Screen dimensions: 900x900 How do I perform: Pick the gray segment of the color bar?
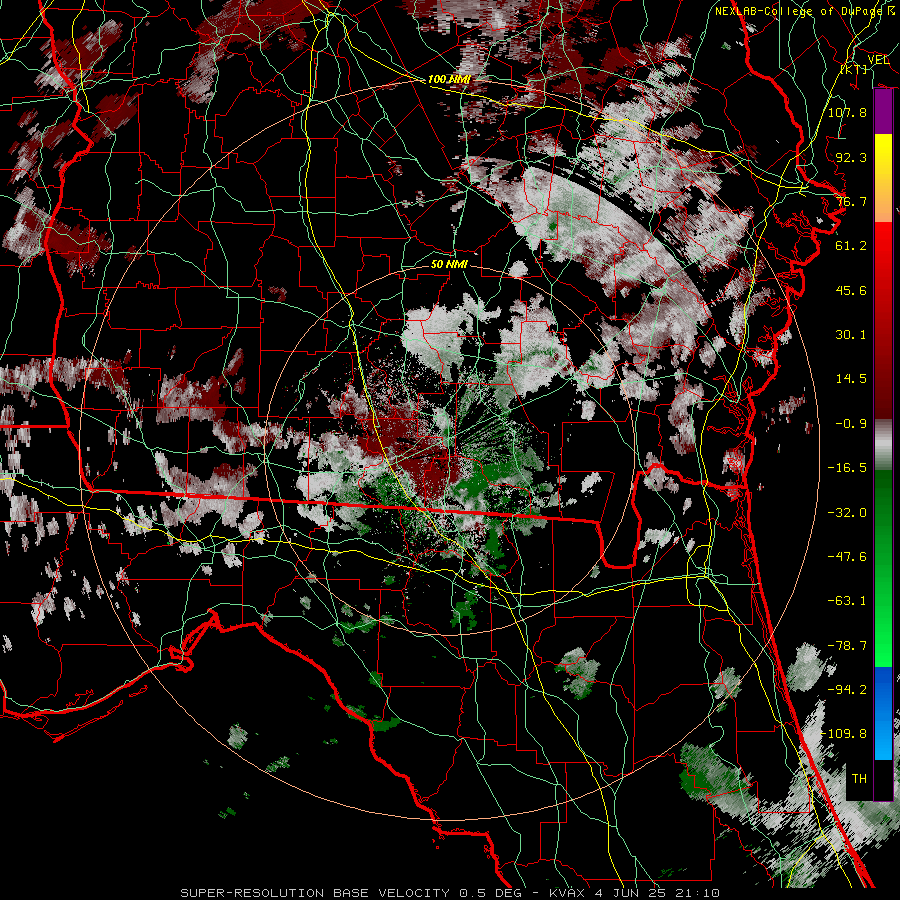point(883,445)
